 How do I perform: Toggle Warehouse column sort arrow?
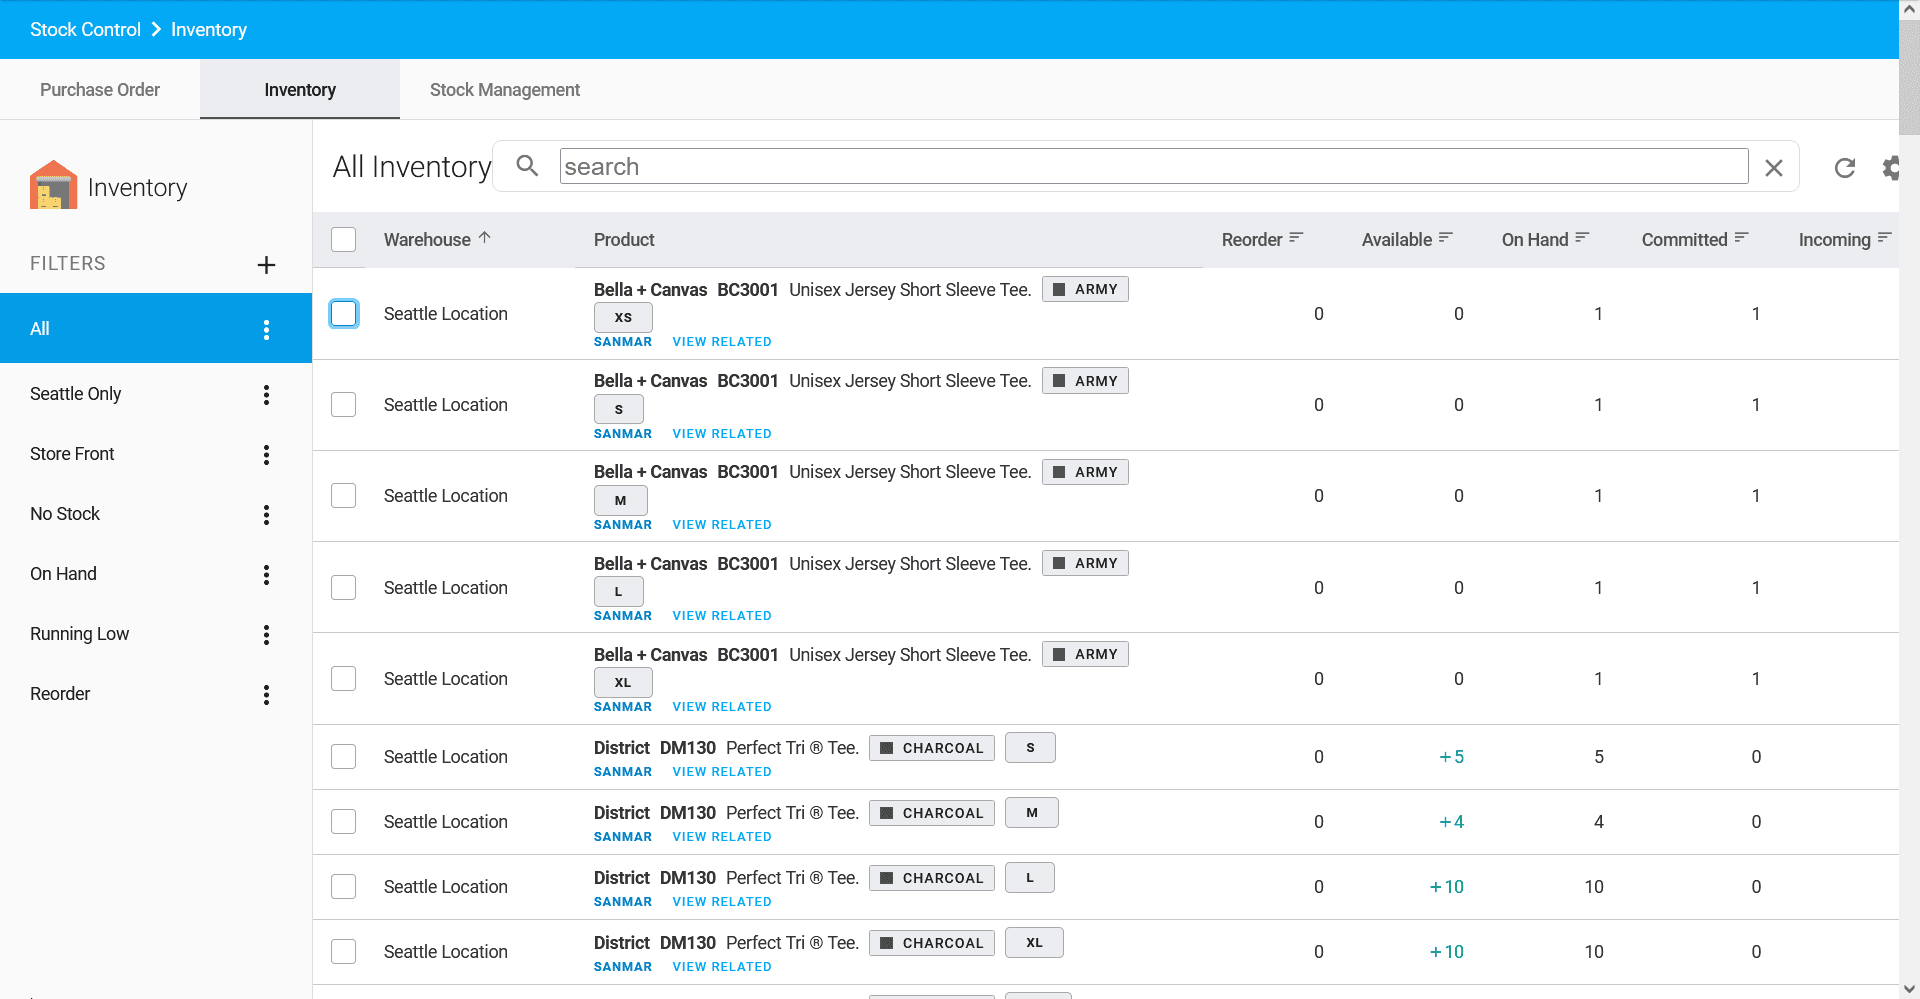click(x=485, y=238)
